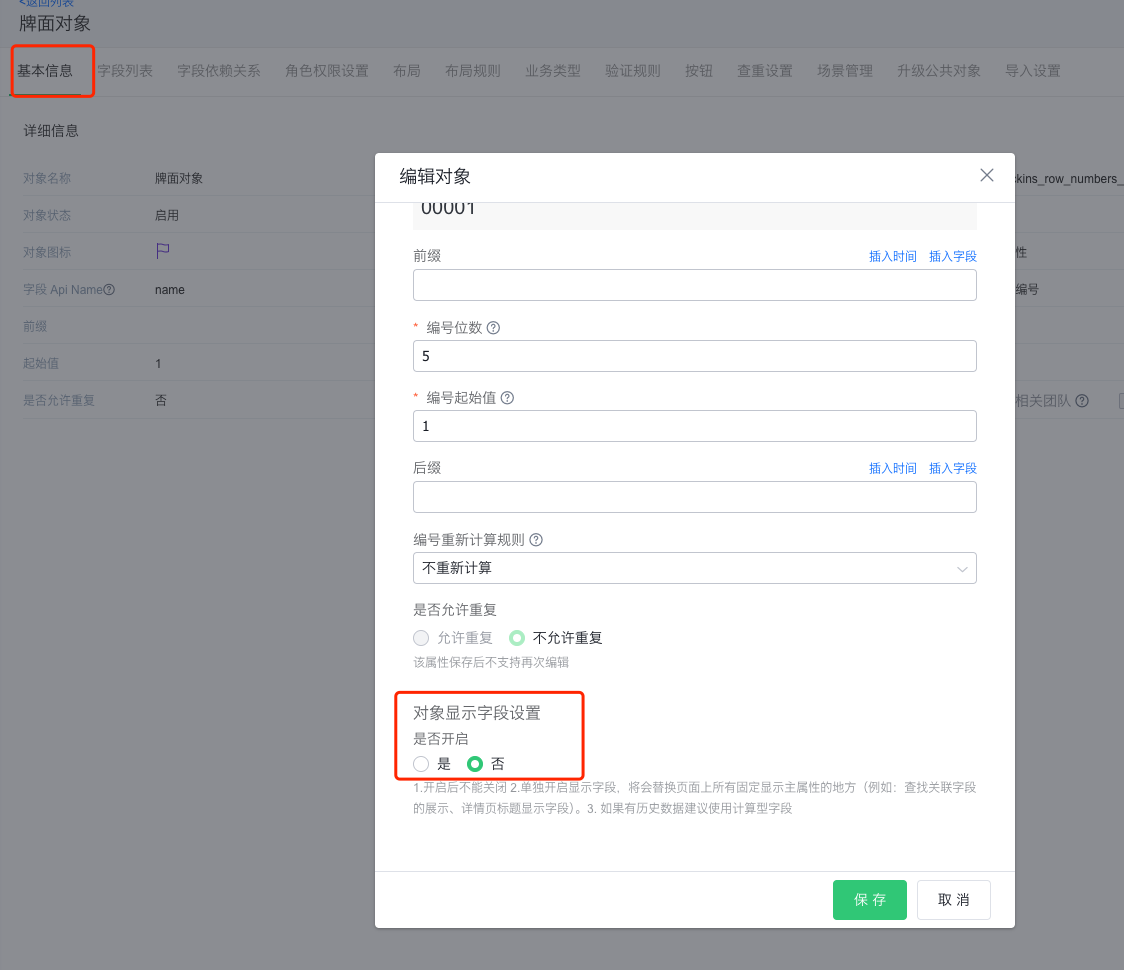Focus the 编号位数 input field

point(694,356)
